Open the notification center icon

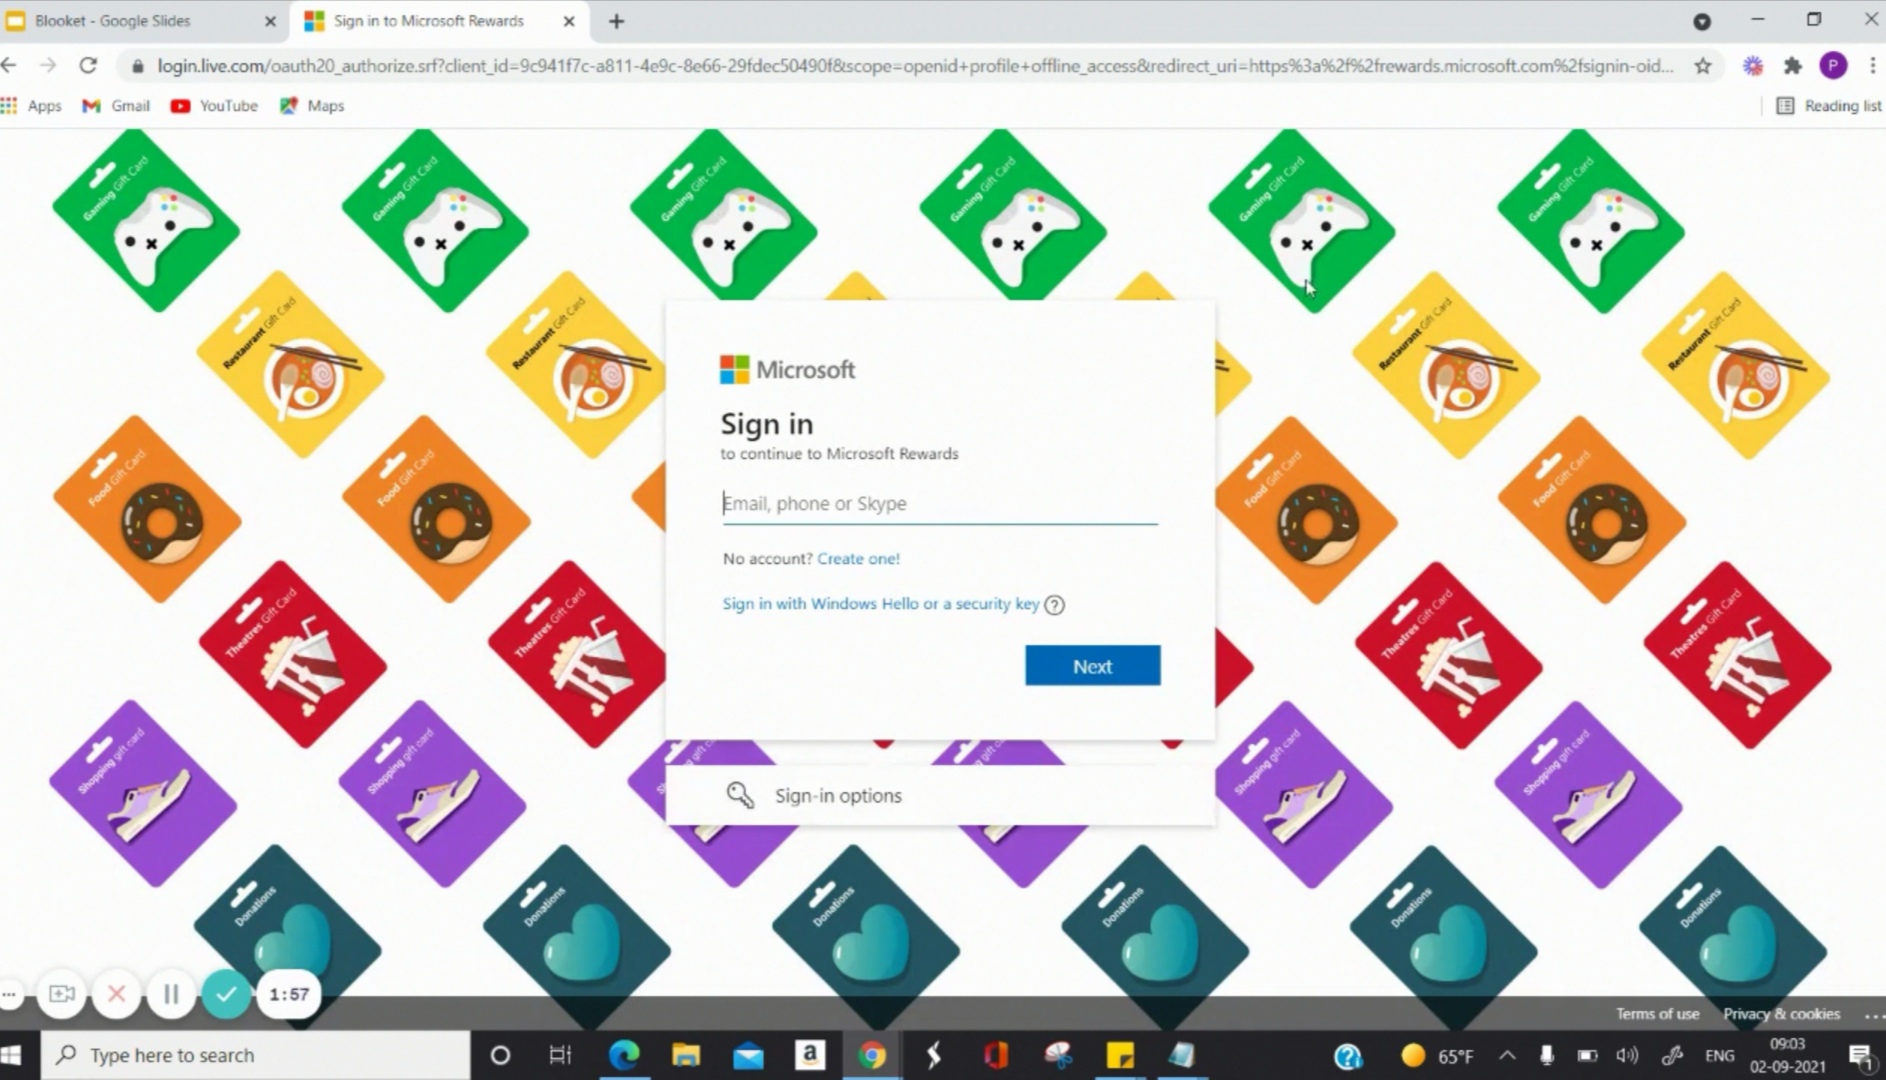click(1860, 1056)
